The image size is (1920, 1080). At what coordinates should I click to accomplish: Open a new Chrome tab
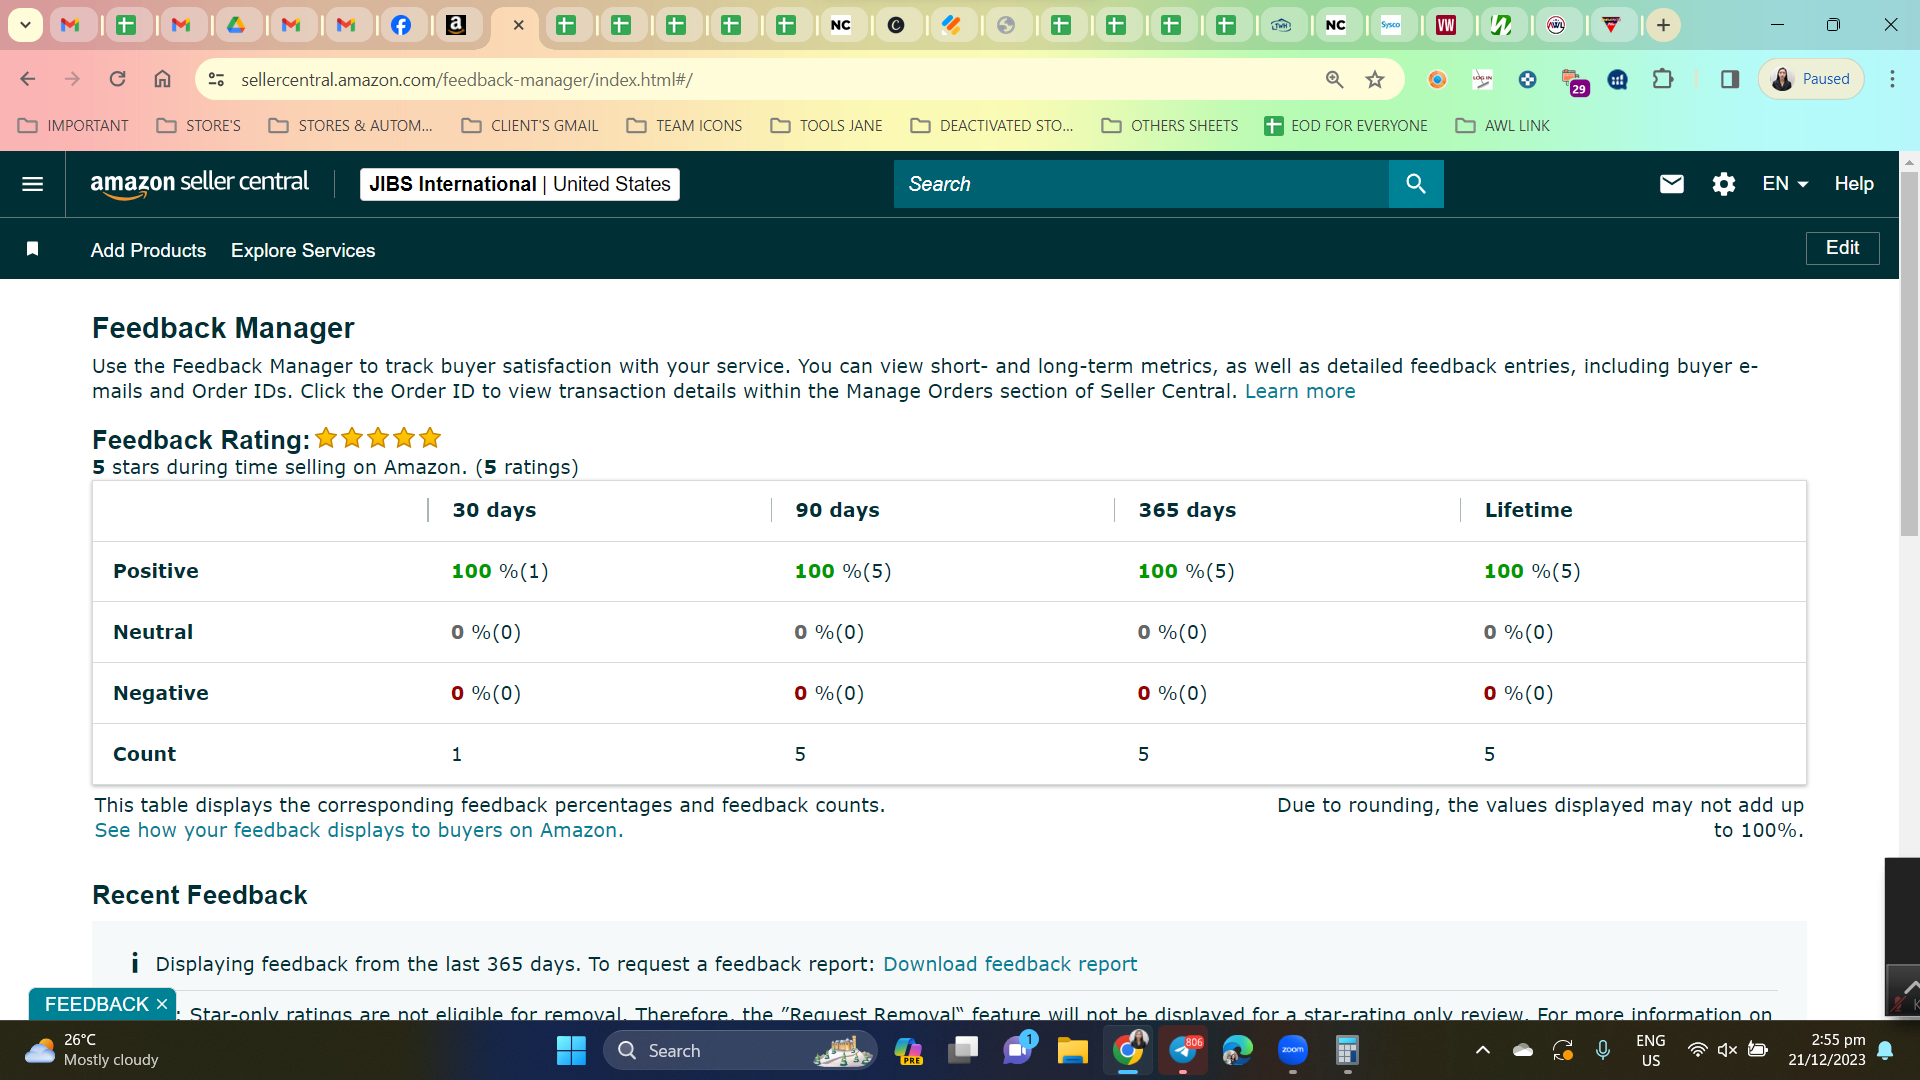tap(1663, 25)
